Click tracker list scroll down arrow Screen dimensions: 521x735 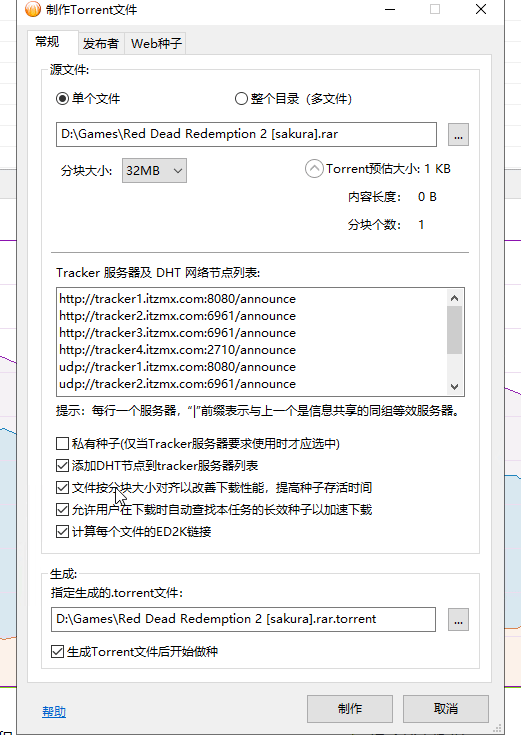pos(454,387)
